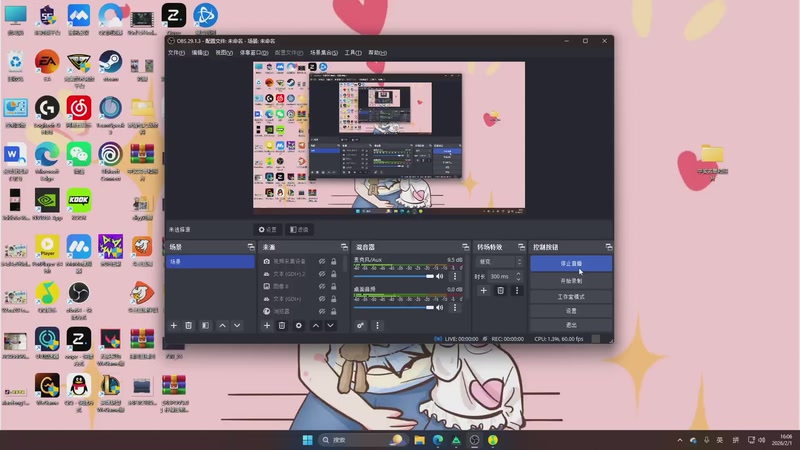Screen dimensions: 800x450
Task: Open source 滤镜 button above sources panel
Action: coord(299,230)
